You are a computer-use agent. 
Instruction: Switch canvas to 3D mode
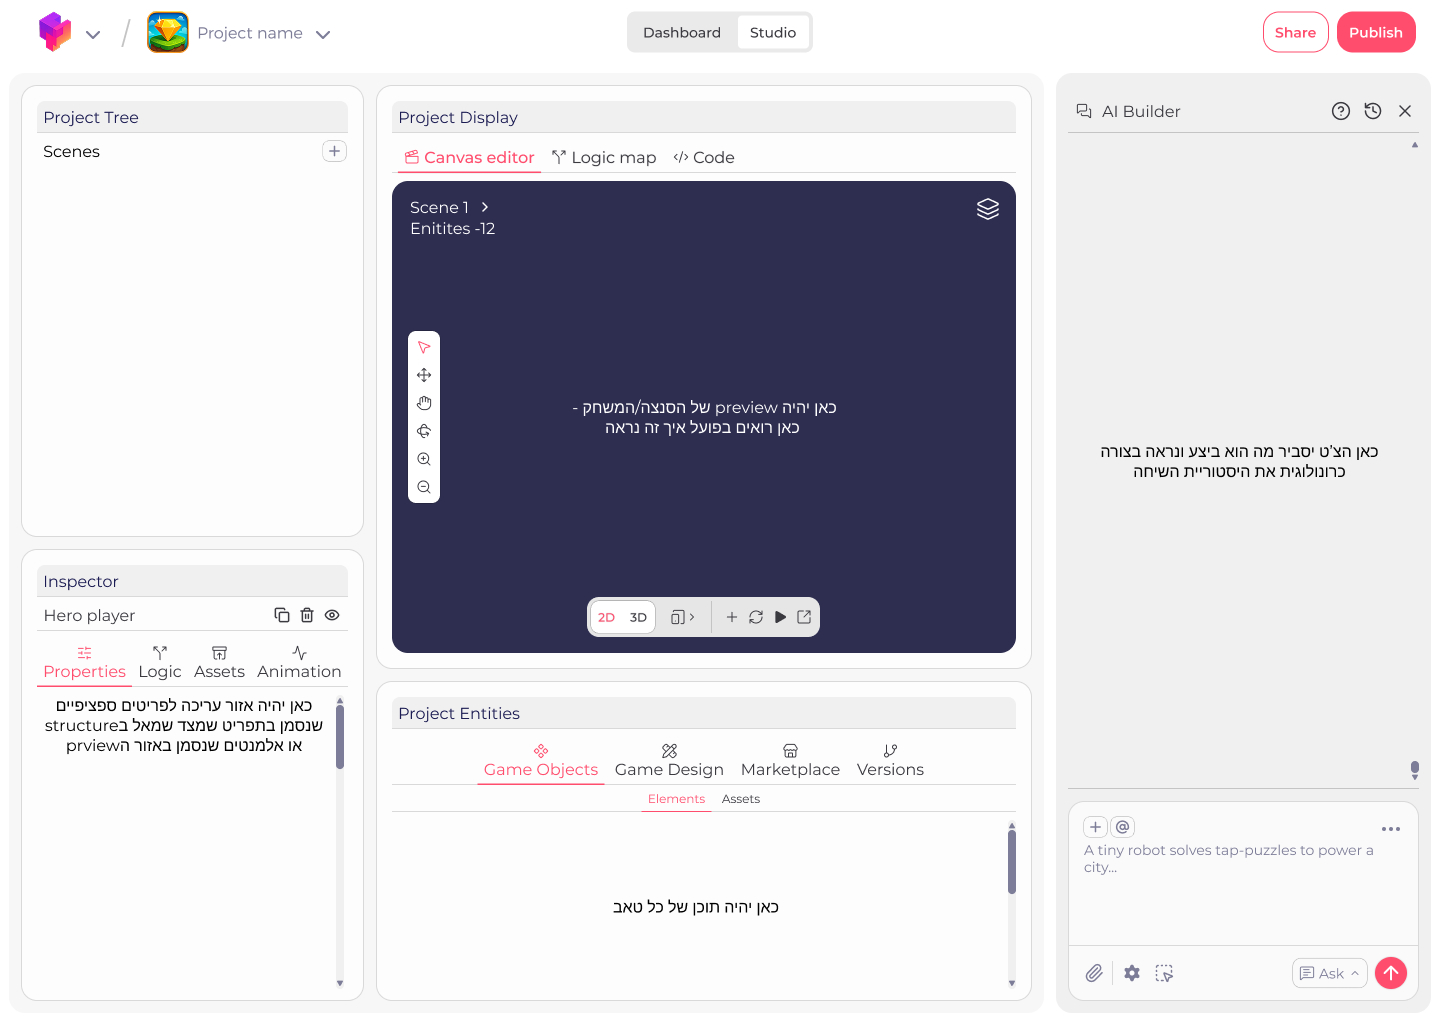tap(638, 617)
